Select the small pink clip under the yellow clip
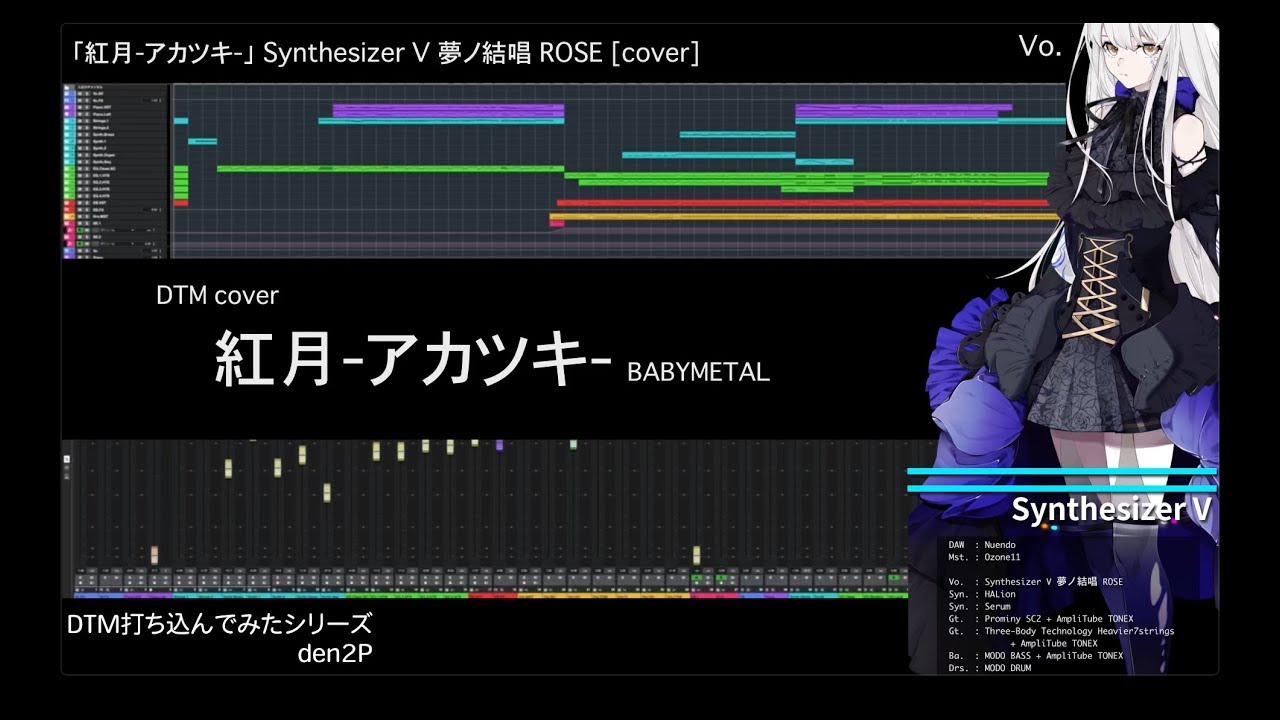The image size is (1280, 720). point(557,224)
